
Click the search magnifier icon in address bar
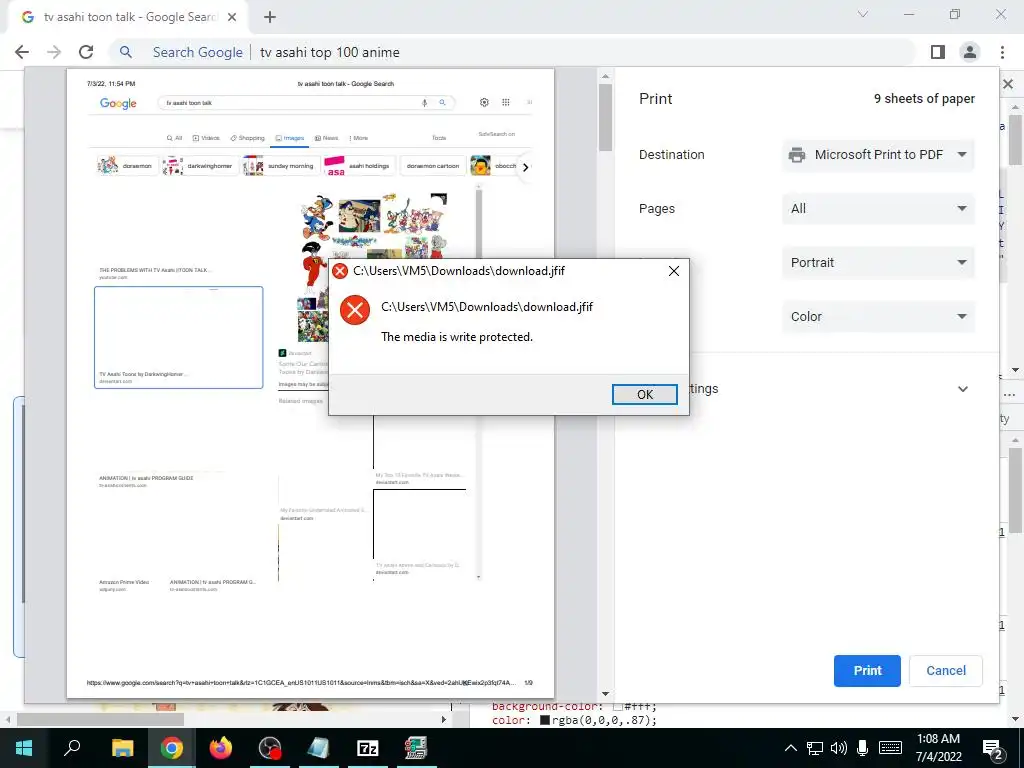[x=125, y=52]
